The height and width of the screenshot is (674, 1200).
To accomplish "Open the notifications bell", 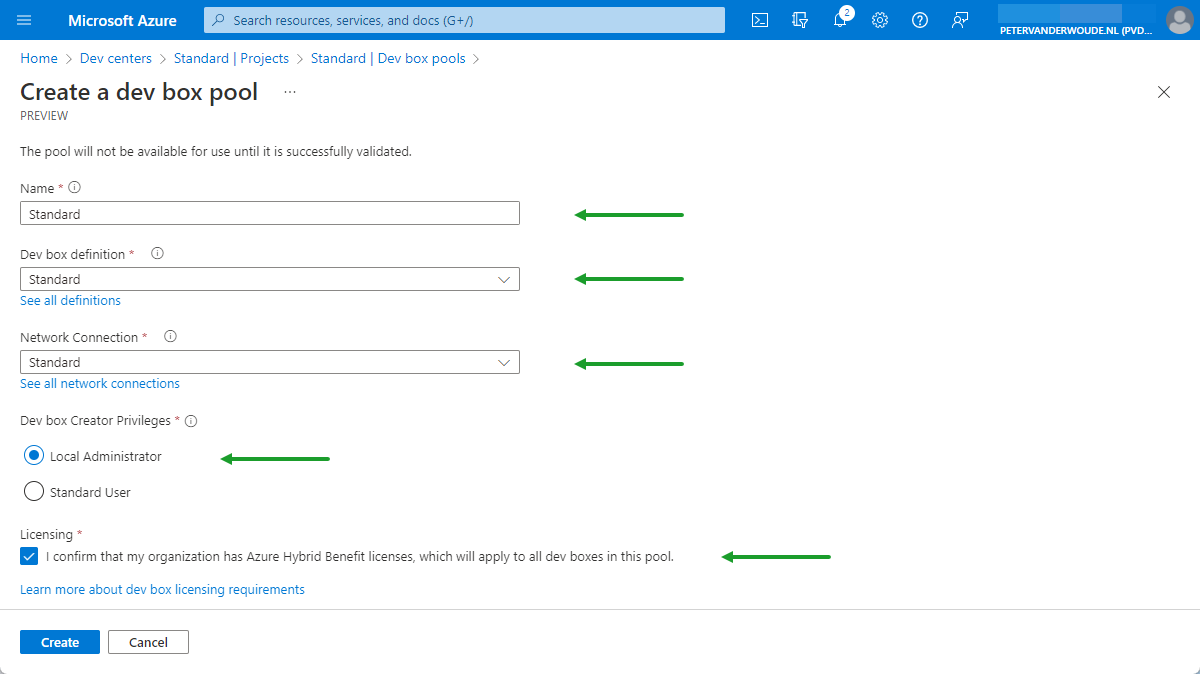I will [x=840, y=20].
